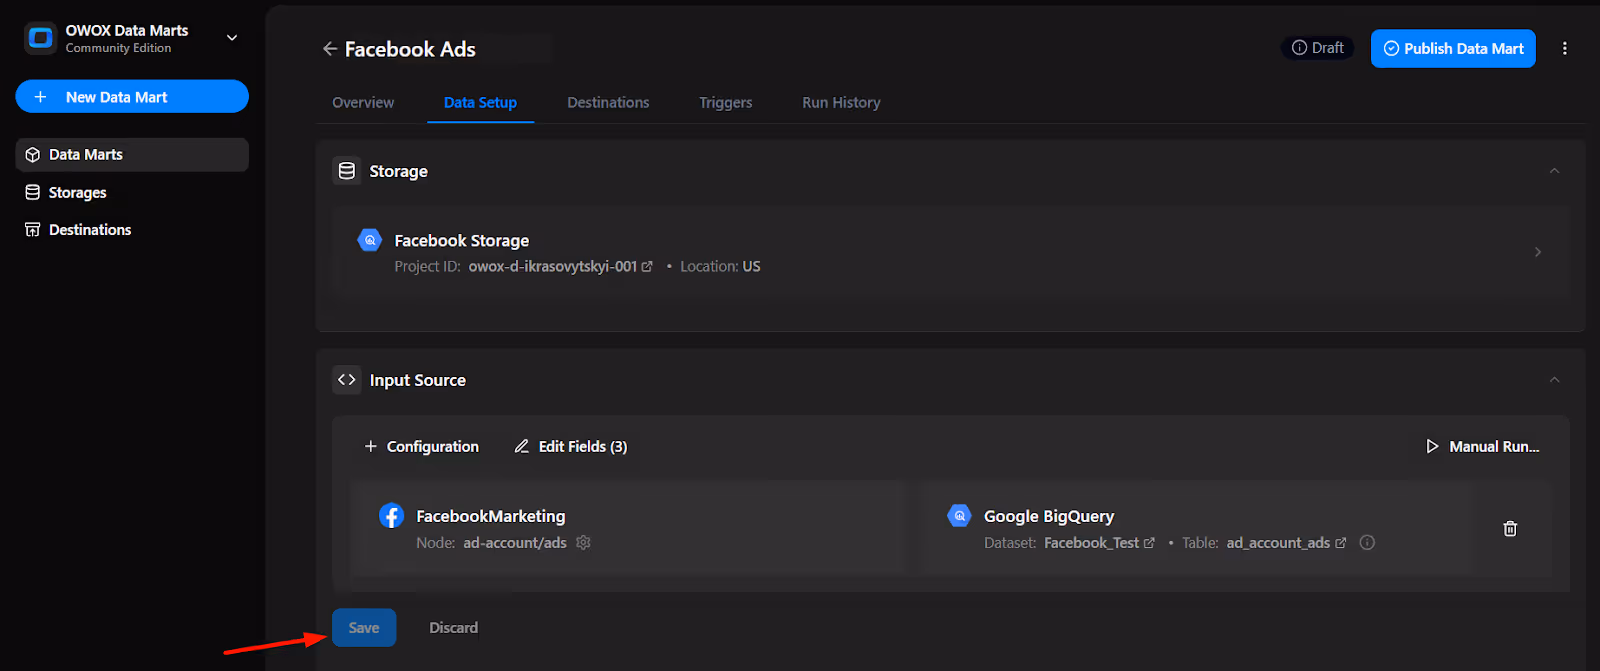The height and width of the screenshot is (671, 1600).
Task: Open node settings gear next to ad-account/ads
Action: pos(584,543)
